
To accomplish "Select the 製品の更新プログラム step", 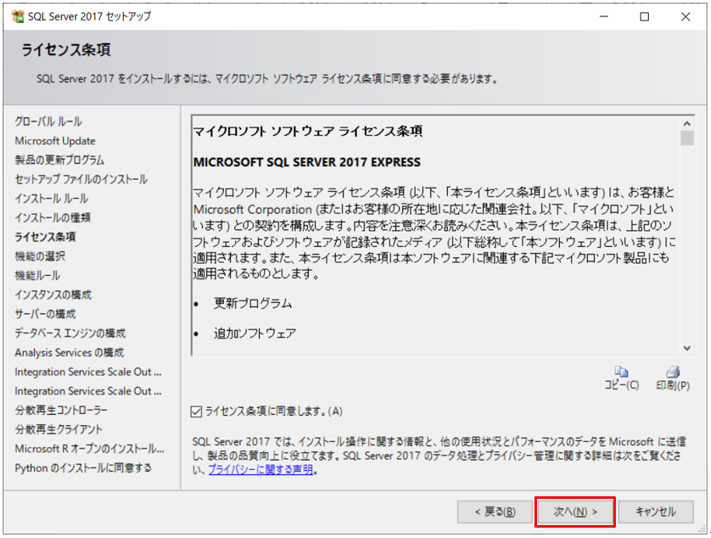I will click(59, 160).
